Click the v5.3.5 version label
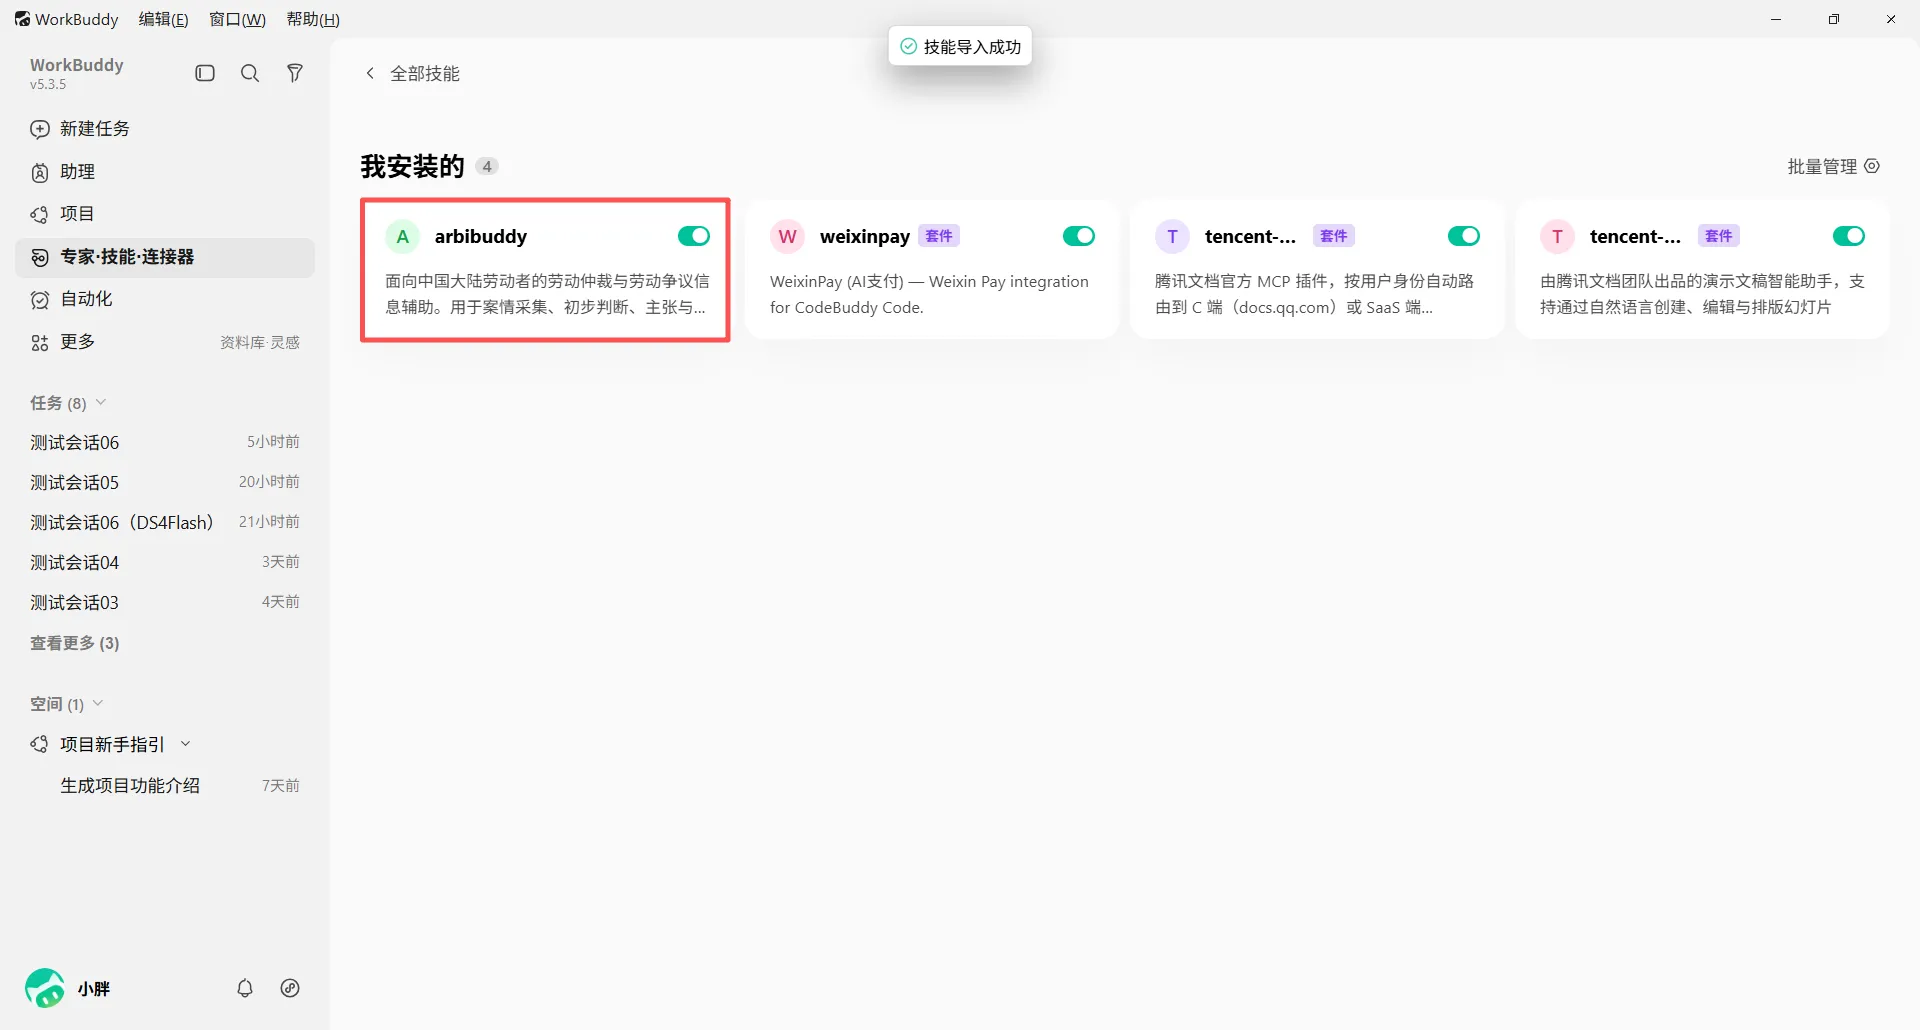 click(x=48, y=85)
